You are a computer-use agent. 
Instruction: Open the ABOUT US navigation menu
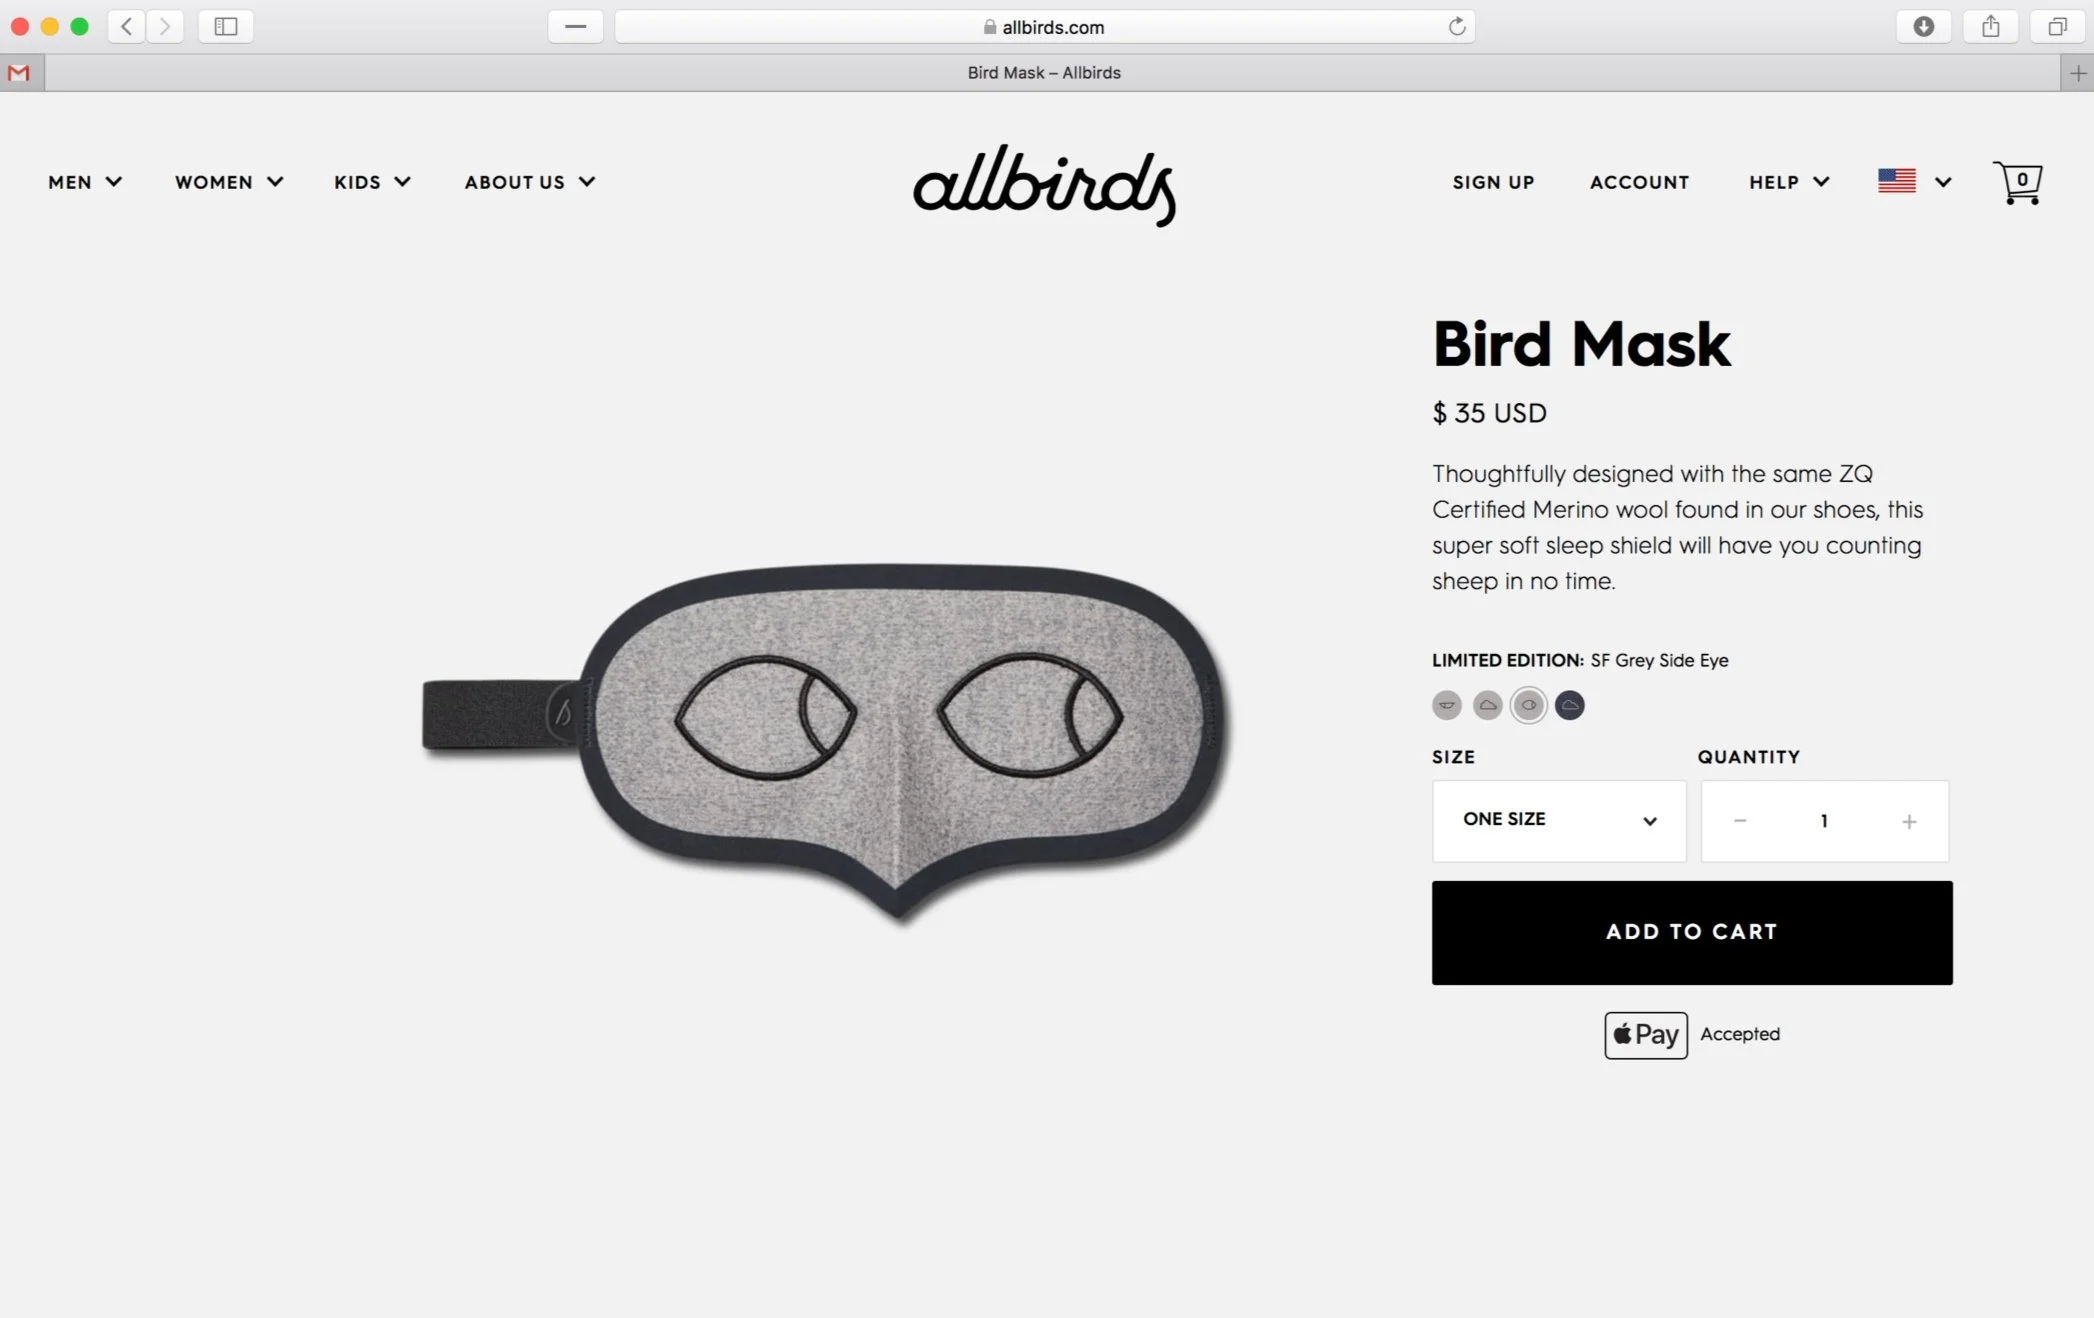530,182
